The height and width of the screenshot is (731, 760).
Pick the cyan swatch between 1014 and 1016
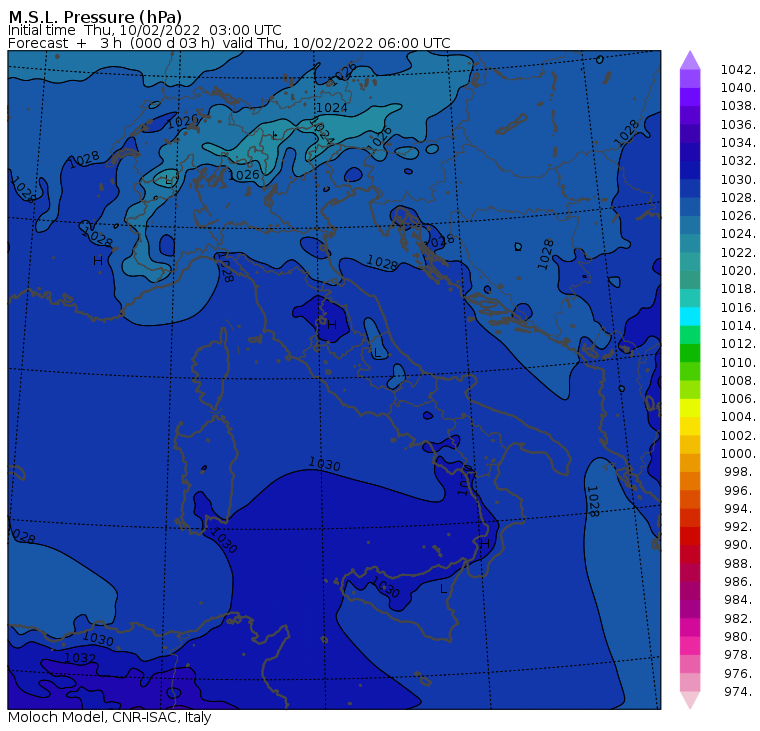[690, 317]
